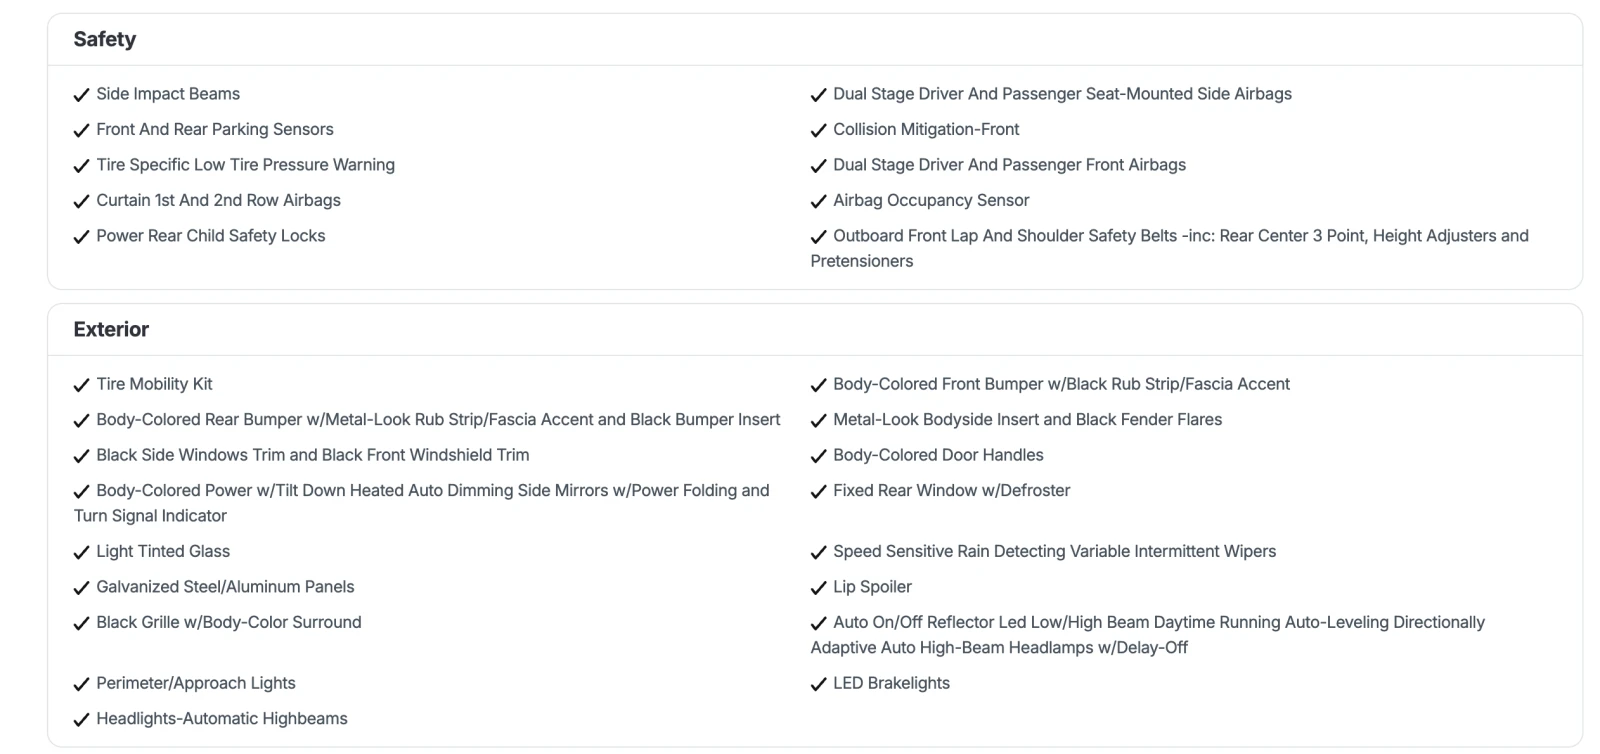Click the Tire Specific Low Tire Pressure Warning item

click(245, 165)
